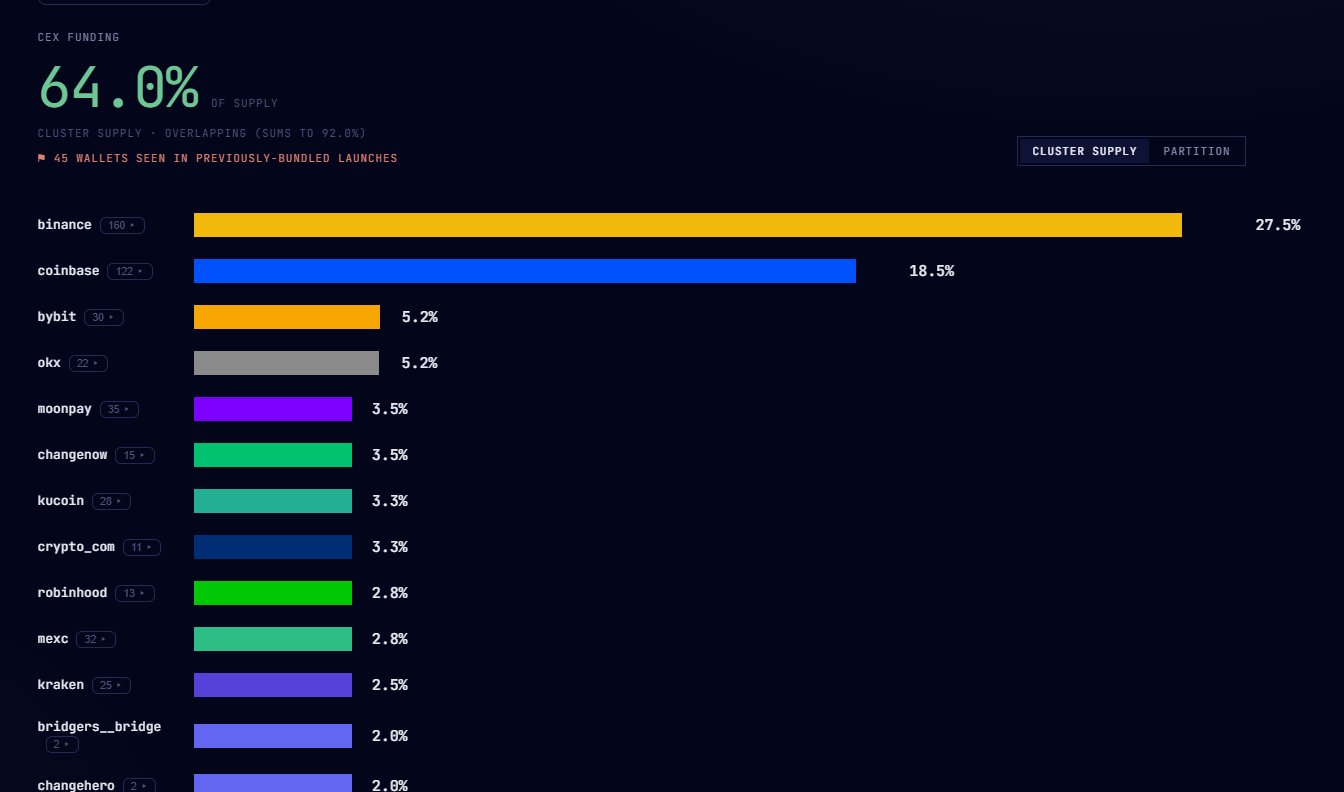Click the green changenow supply bar
The width and height of the screenshot is (1344, 792).
(x=273, y=455)
